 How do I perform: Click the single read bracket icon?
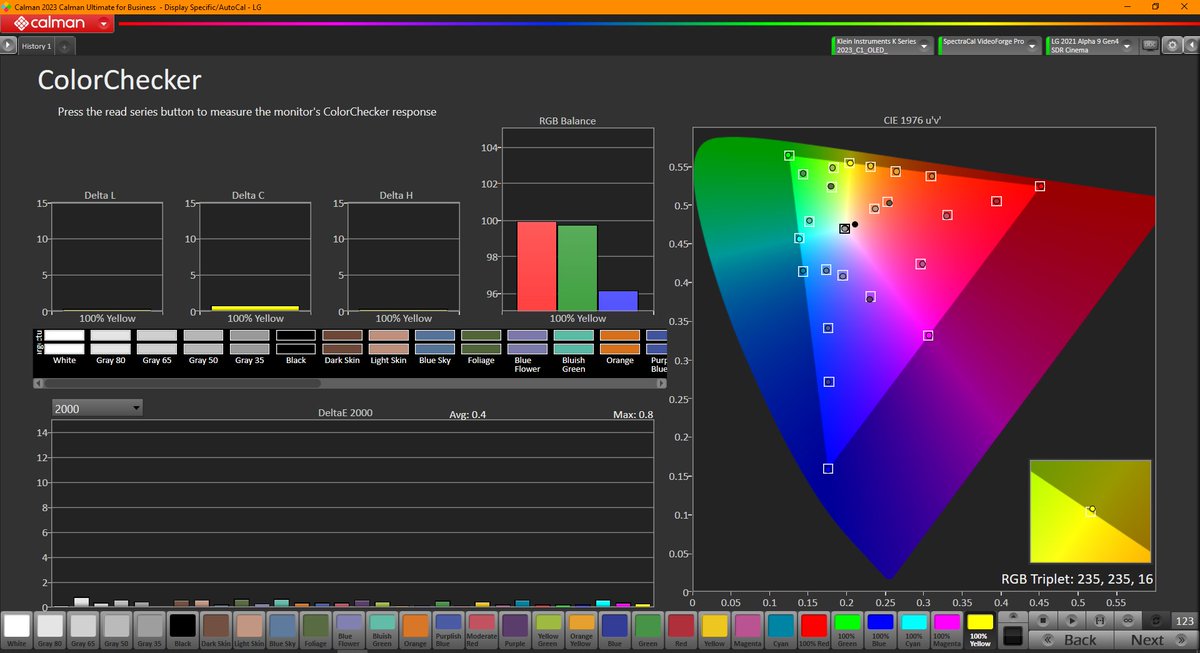[x=1100, y=621]
